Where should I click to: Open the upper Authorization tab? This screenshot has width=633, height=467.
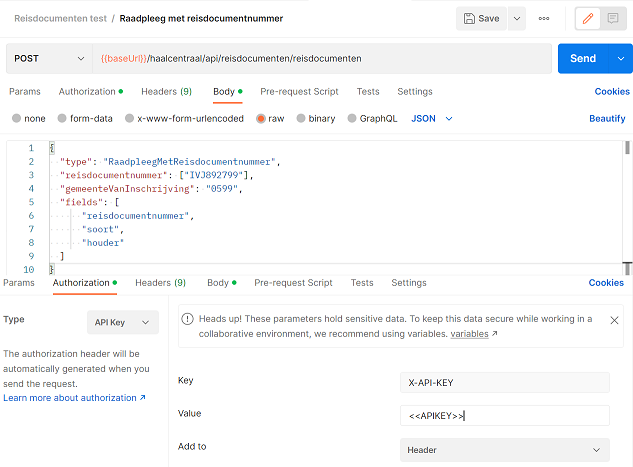click(x=91, y=92)
